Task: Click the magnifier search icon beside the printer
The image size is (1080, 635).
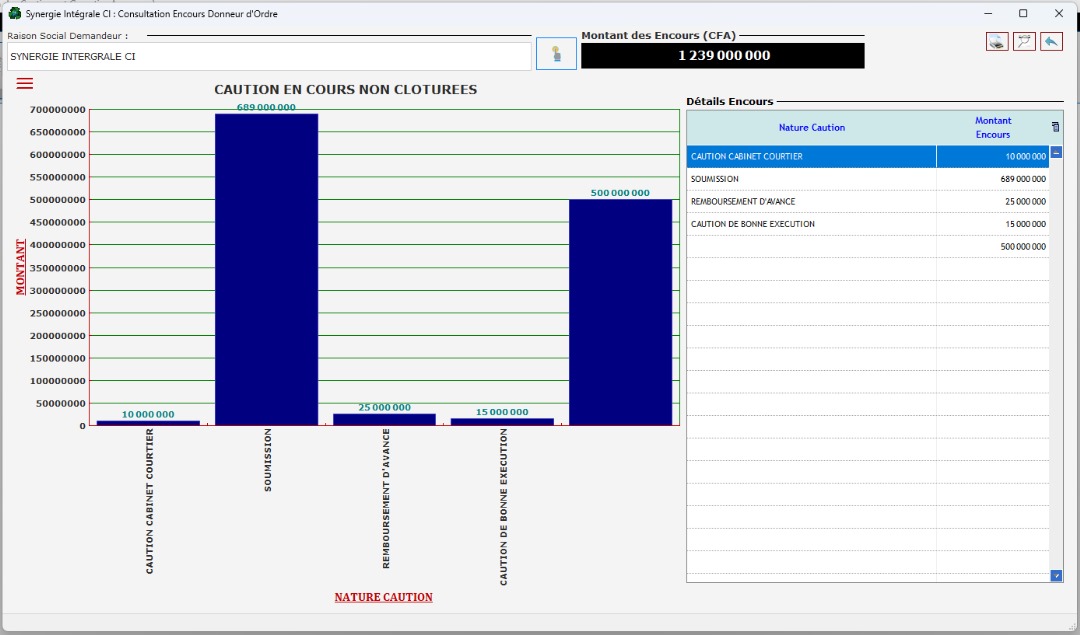Action: click(1024, 42)
